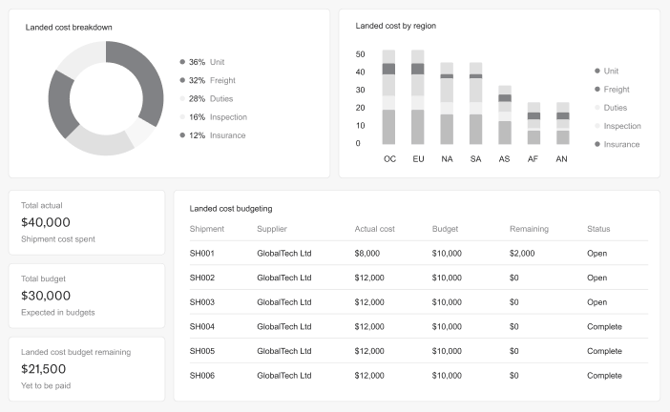Select the Total budget $30,000 card
The height and width of the screenshot is (412, 670).
point(87,295)
